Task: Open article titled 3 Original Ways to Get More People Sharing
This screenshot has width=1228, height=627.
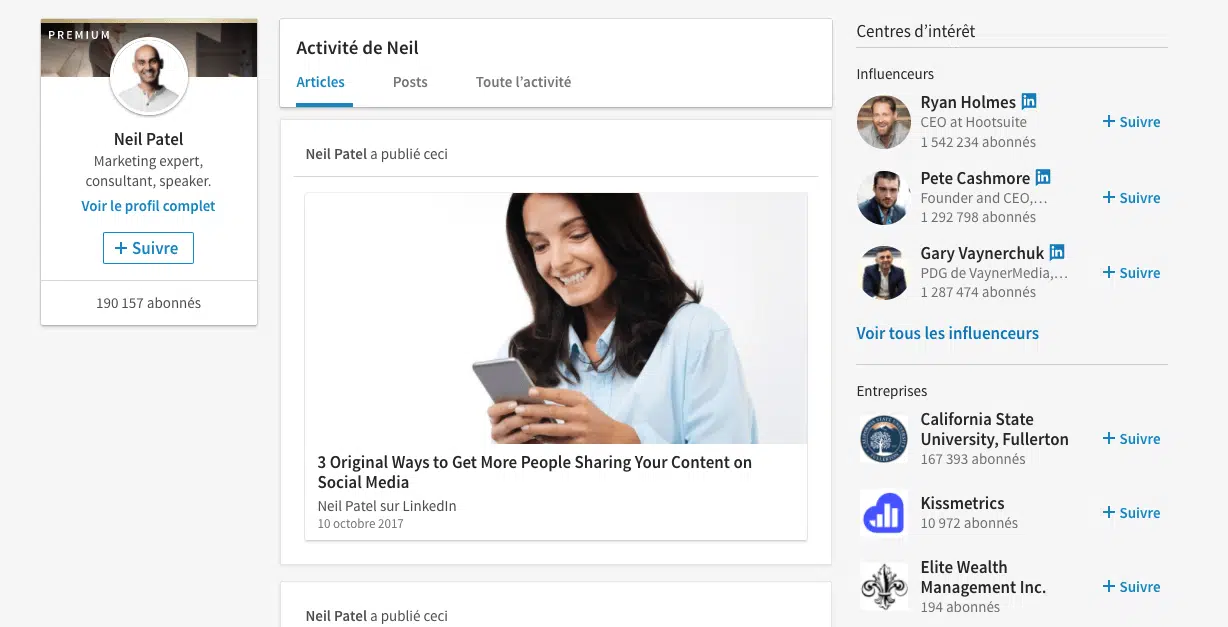Action: 535,472
